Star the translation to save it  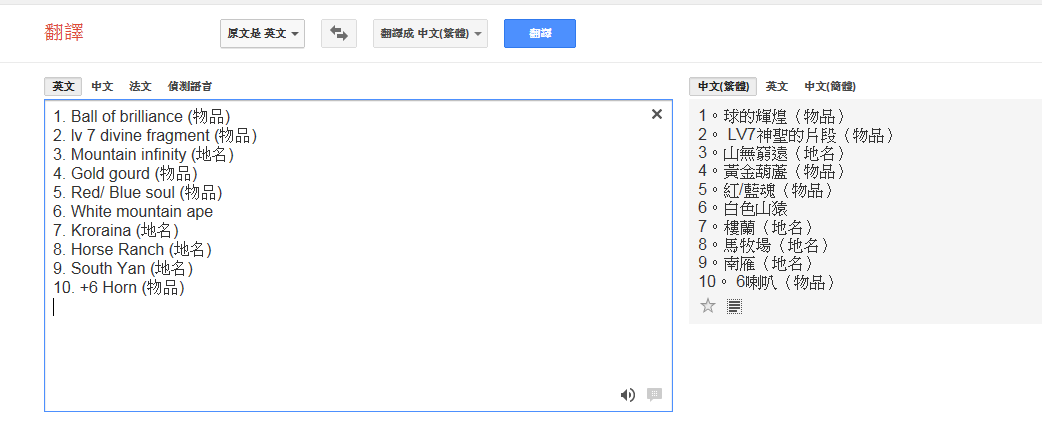pos(708,306)
